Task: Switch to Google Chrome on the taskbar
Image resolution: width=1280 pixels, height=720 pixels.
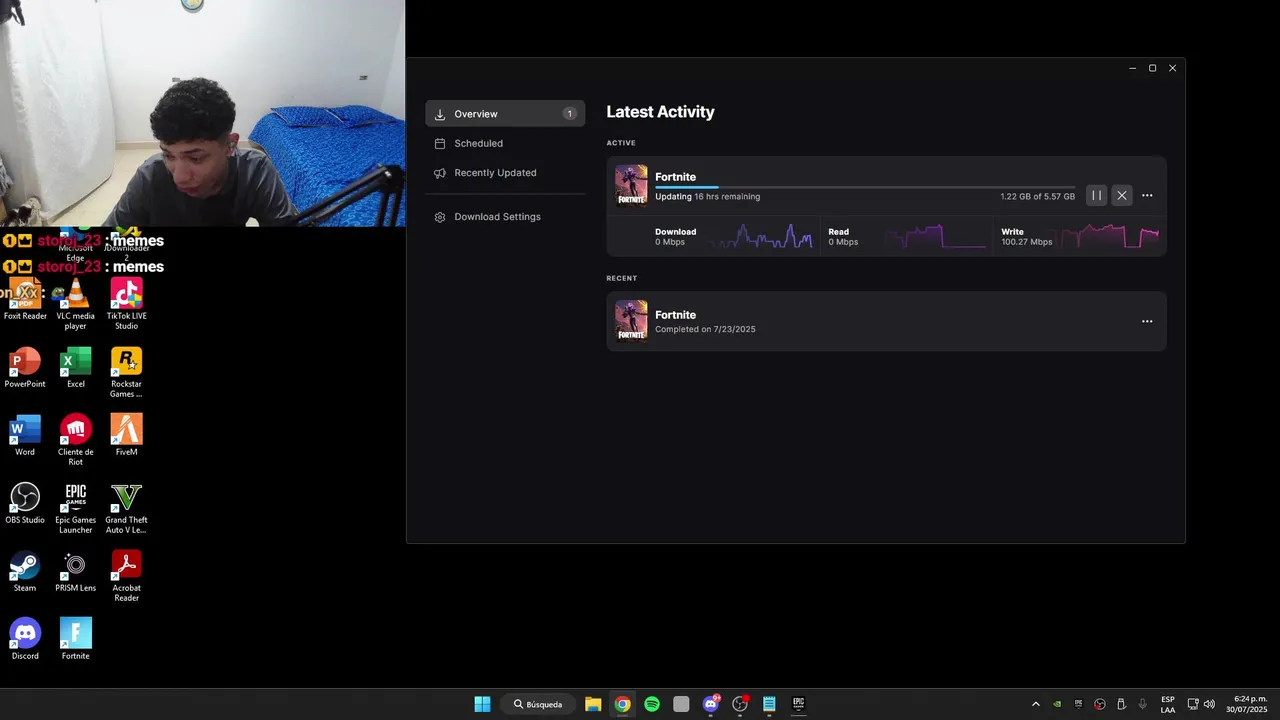Action: (622, 704)
